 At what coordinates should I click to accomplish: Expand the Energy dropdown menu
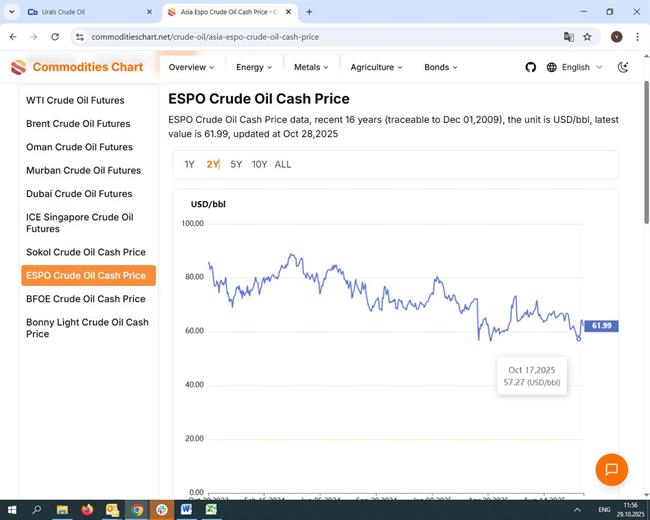pos(254,67)
